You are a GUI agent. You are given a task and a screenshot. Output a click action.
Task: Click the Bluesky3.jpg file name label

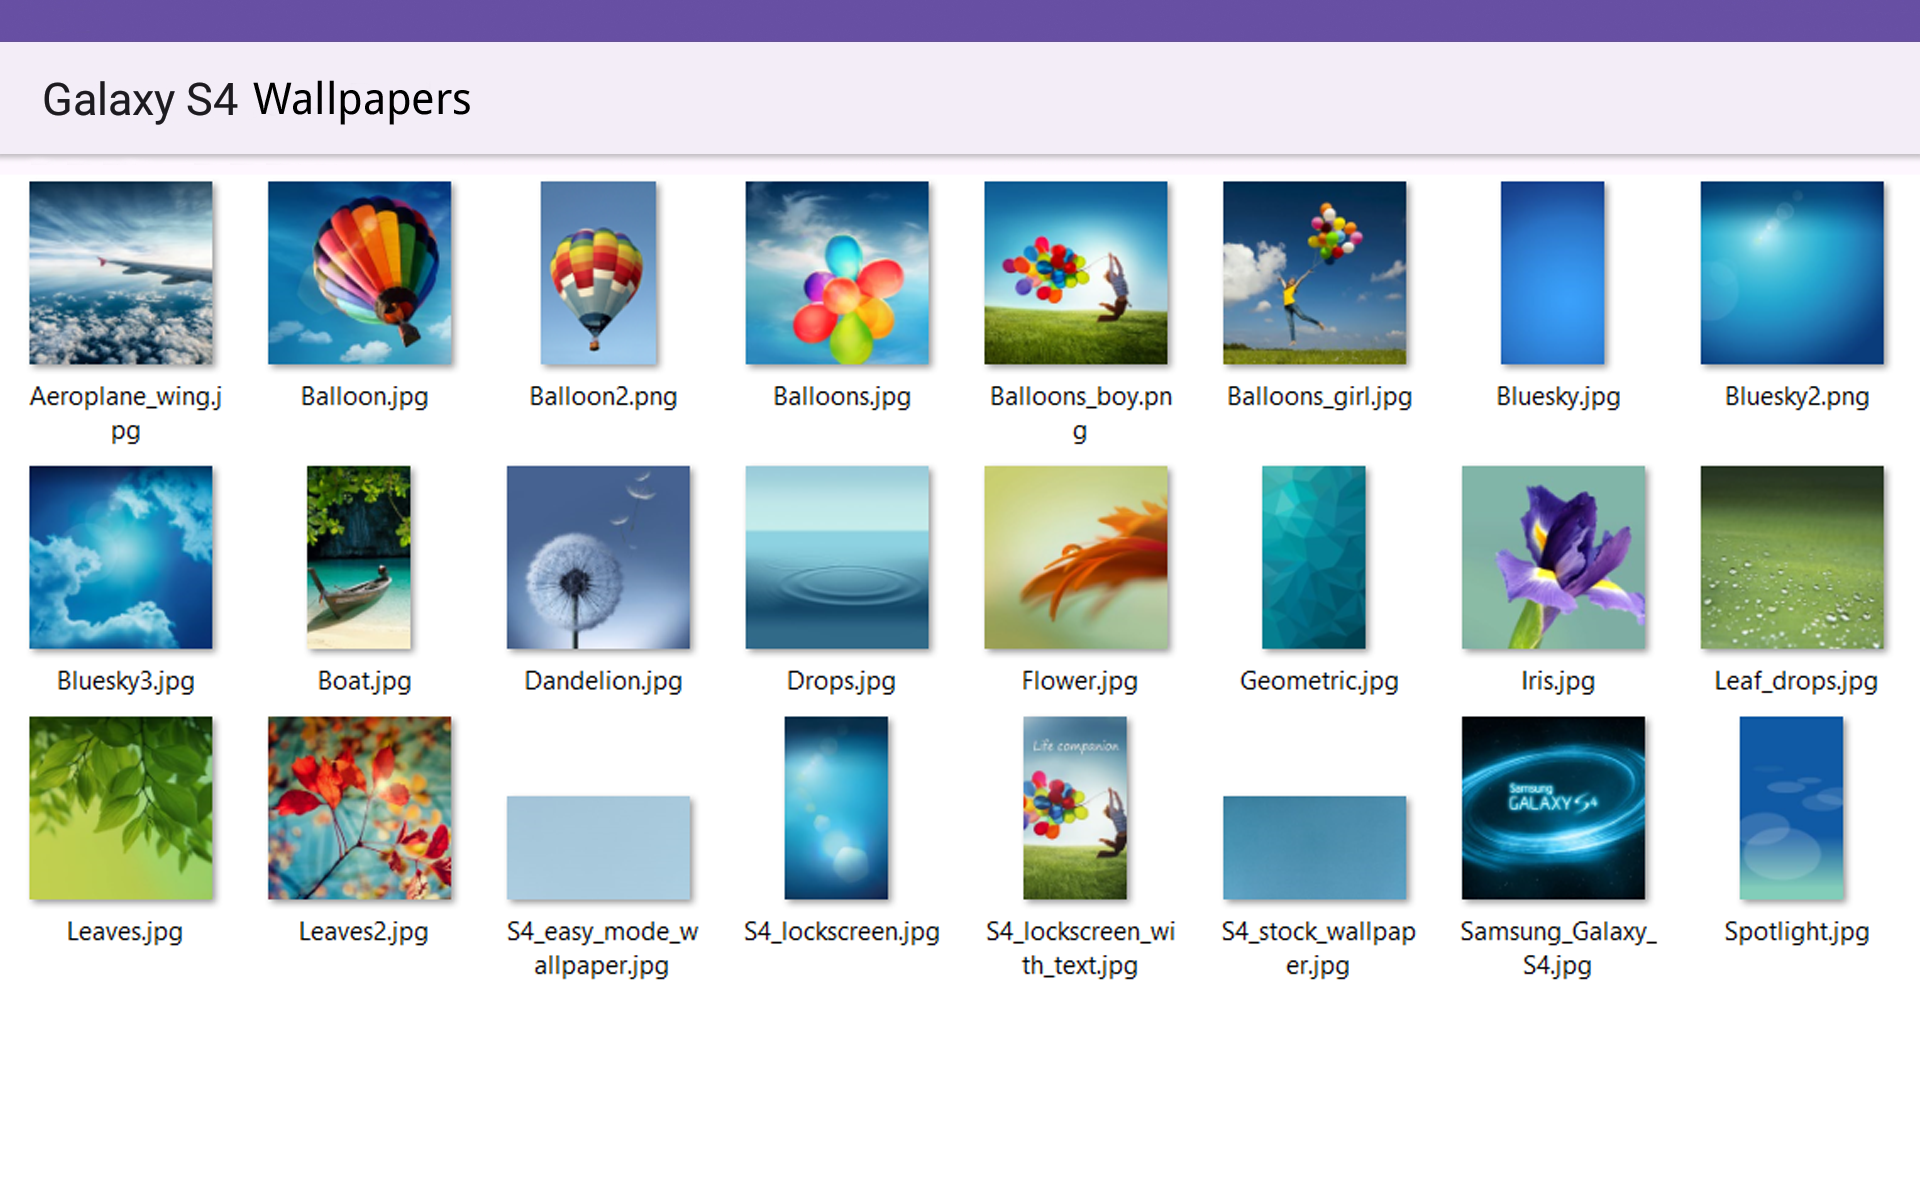[x=125, y=681]
